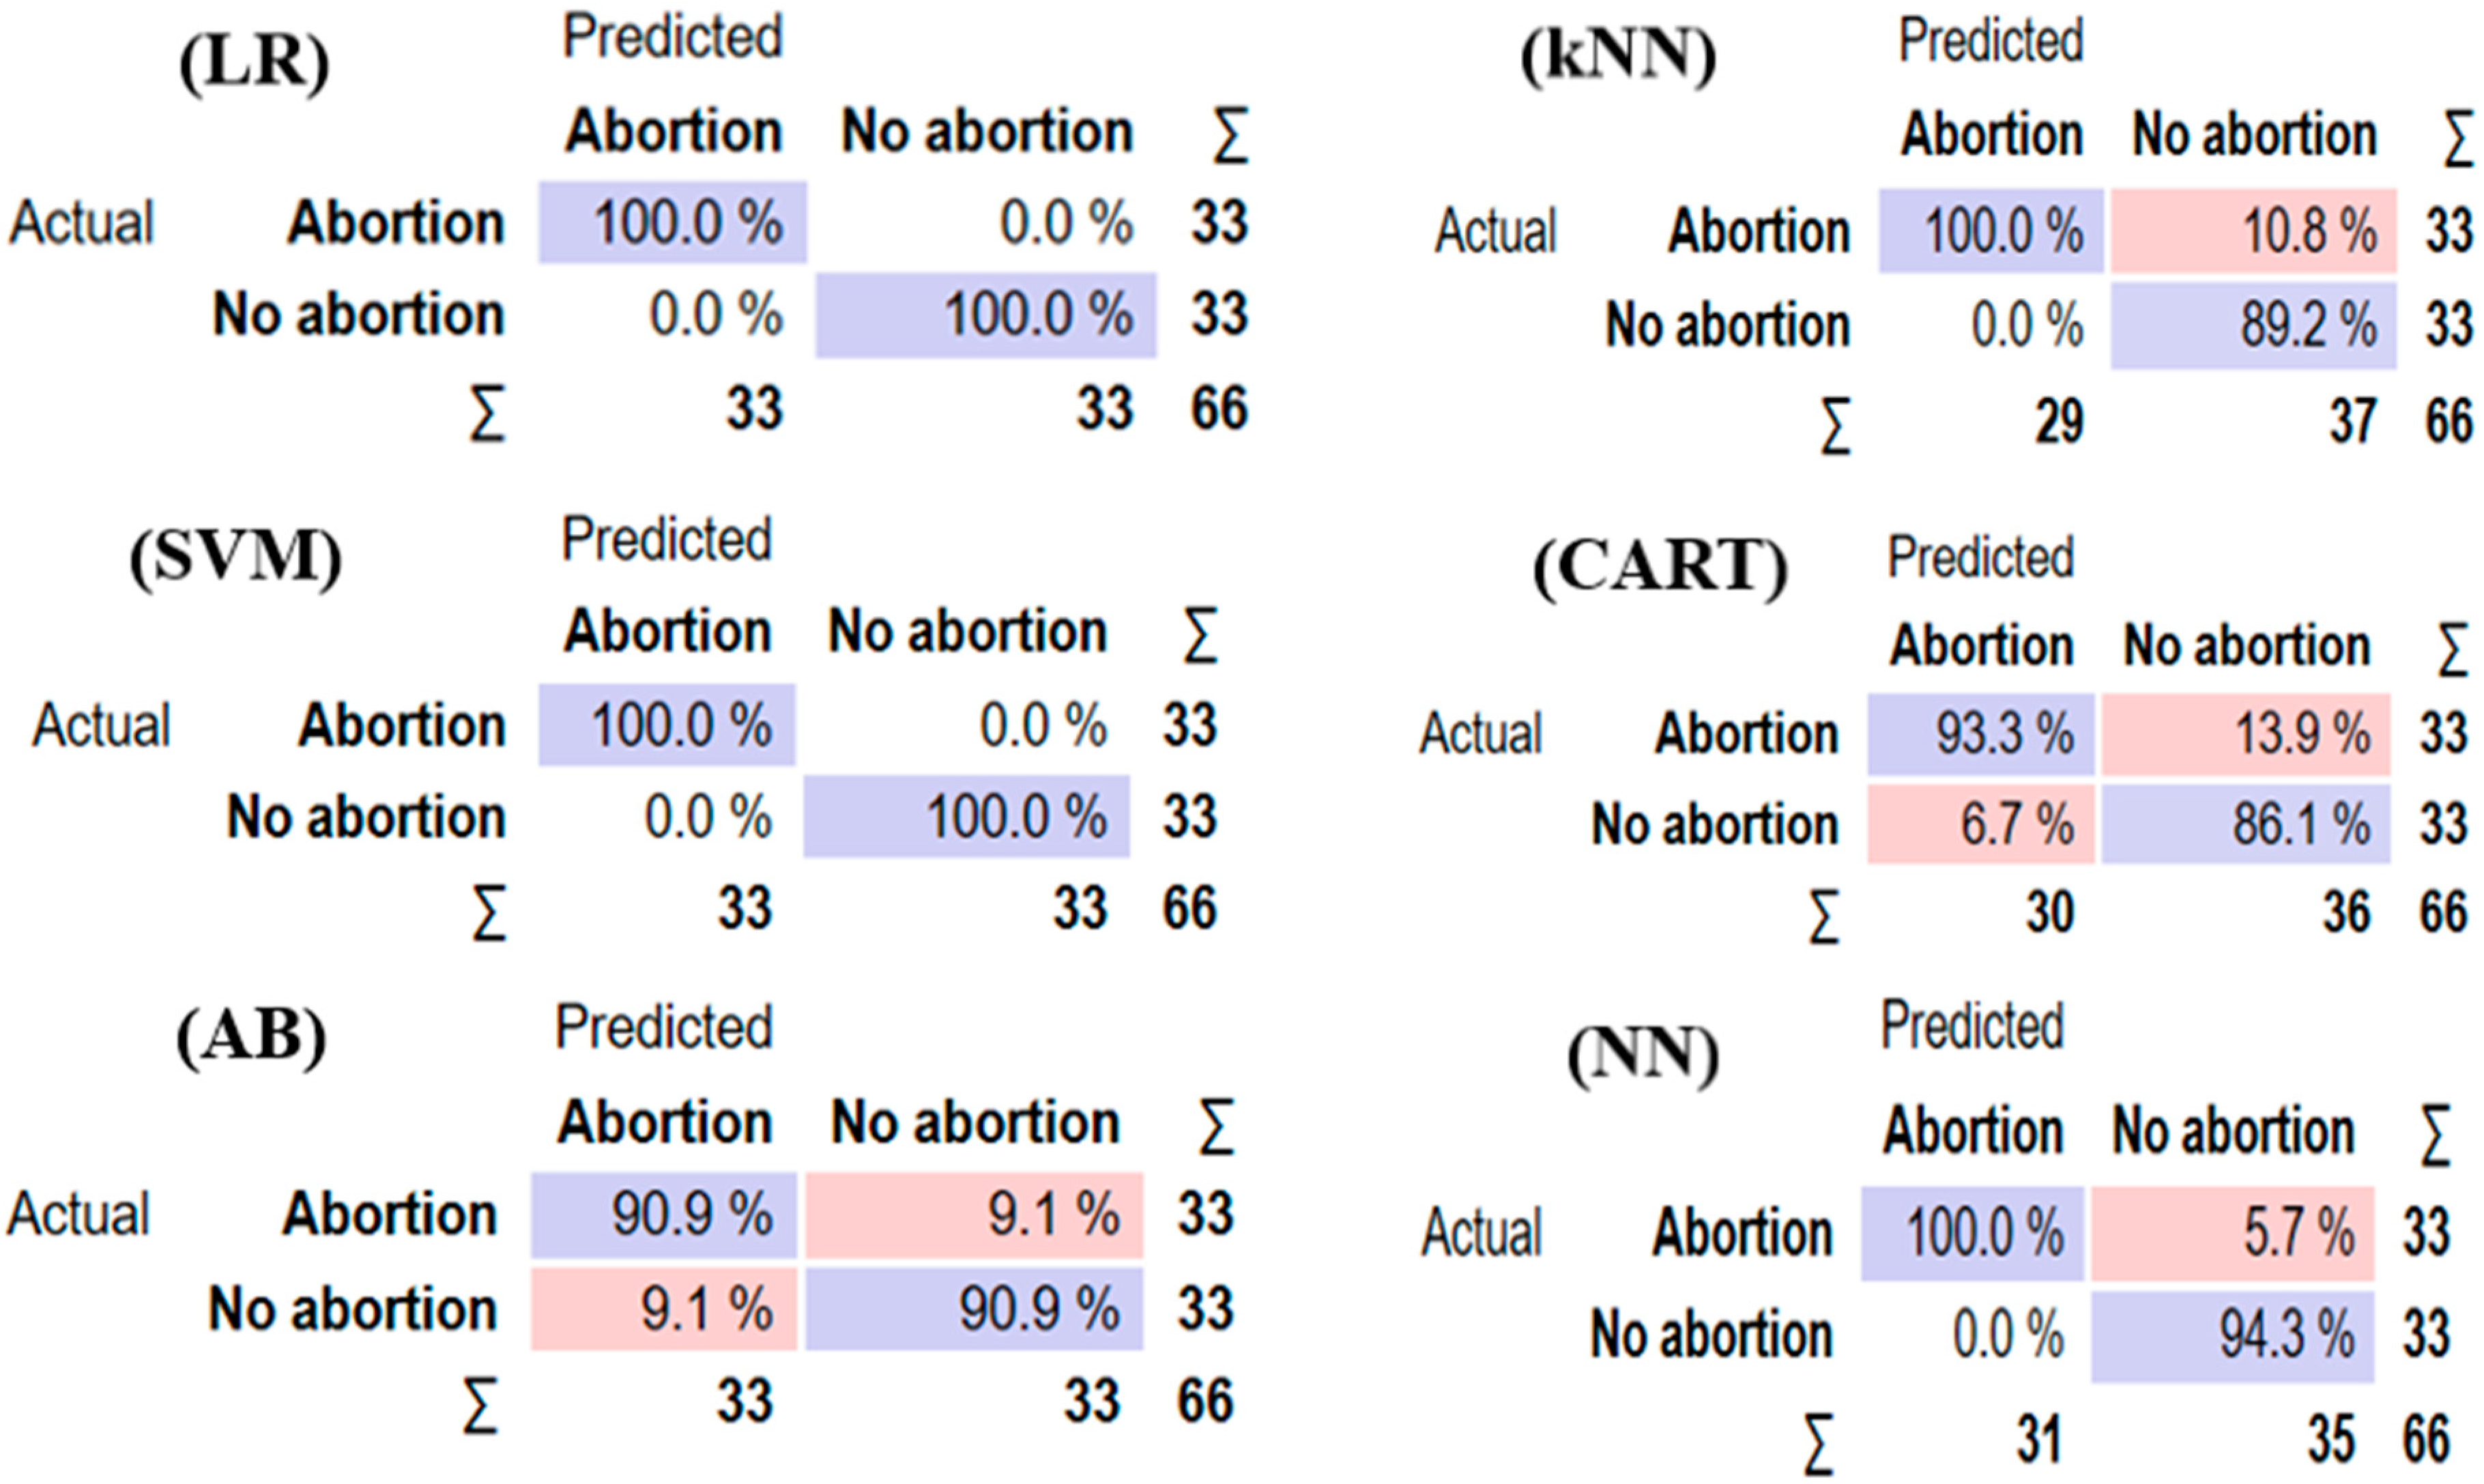The image size is (2484, 1484).
Task: Click the kNN column total 29
Action: 2058,422
